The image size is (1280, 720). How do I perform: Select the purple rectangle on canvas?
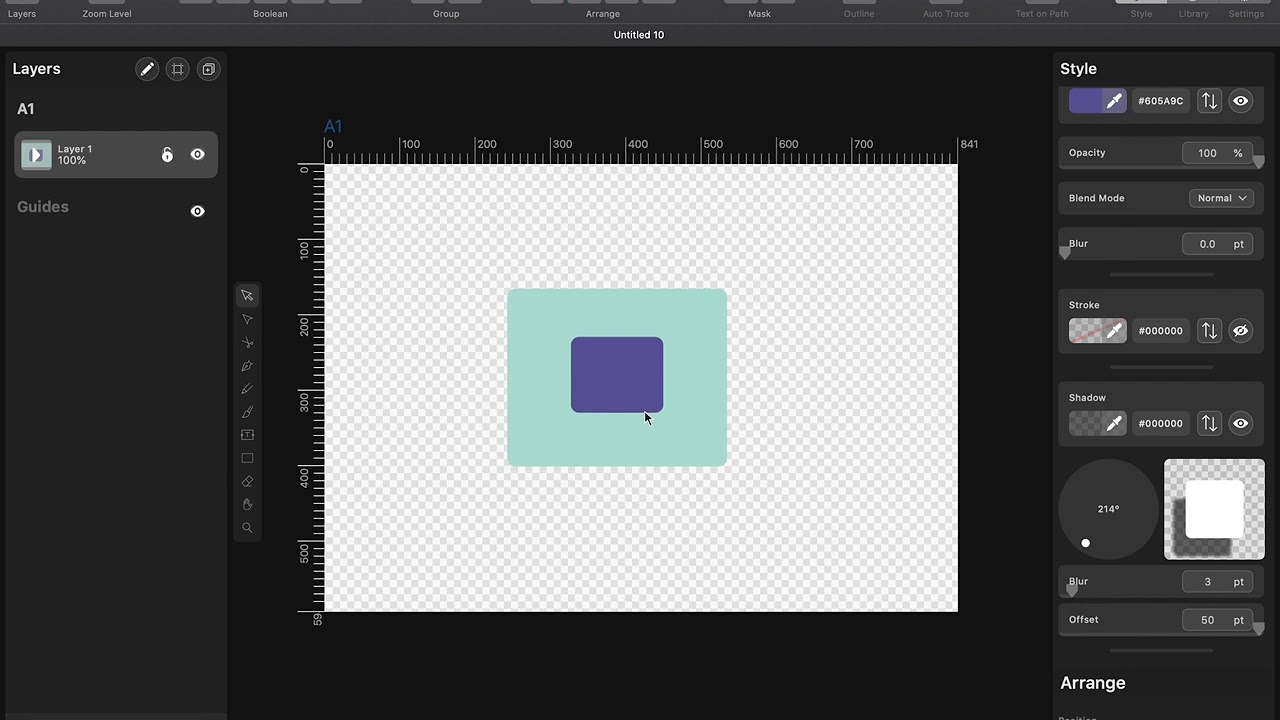617,374
